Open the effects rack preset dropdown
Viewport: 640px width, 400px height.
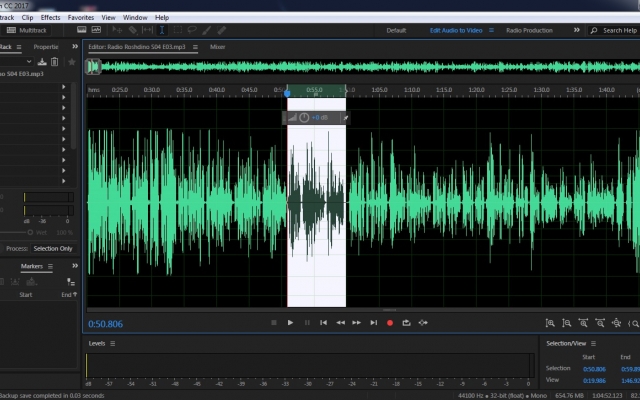tap(29, 62)
